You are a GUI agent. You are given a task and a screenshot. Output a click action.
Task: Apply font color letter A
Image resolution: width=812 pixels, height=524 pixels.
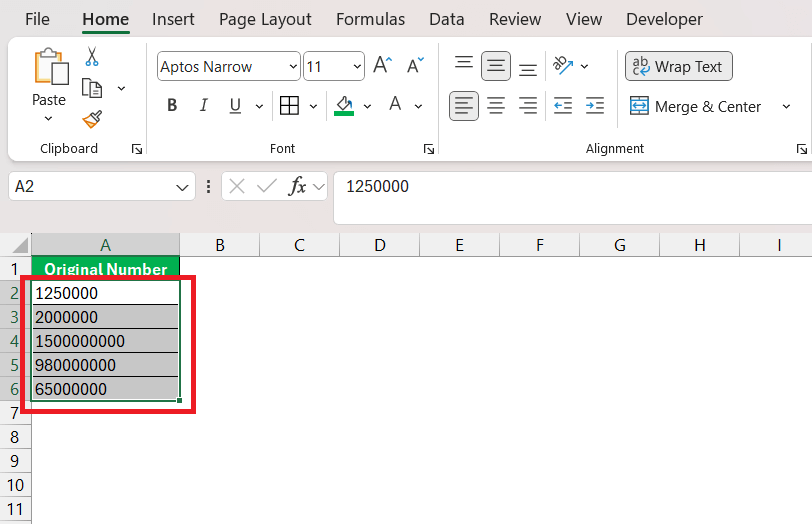395,105
